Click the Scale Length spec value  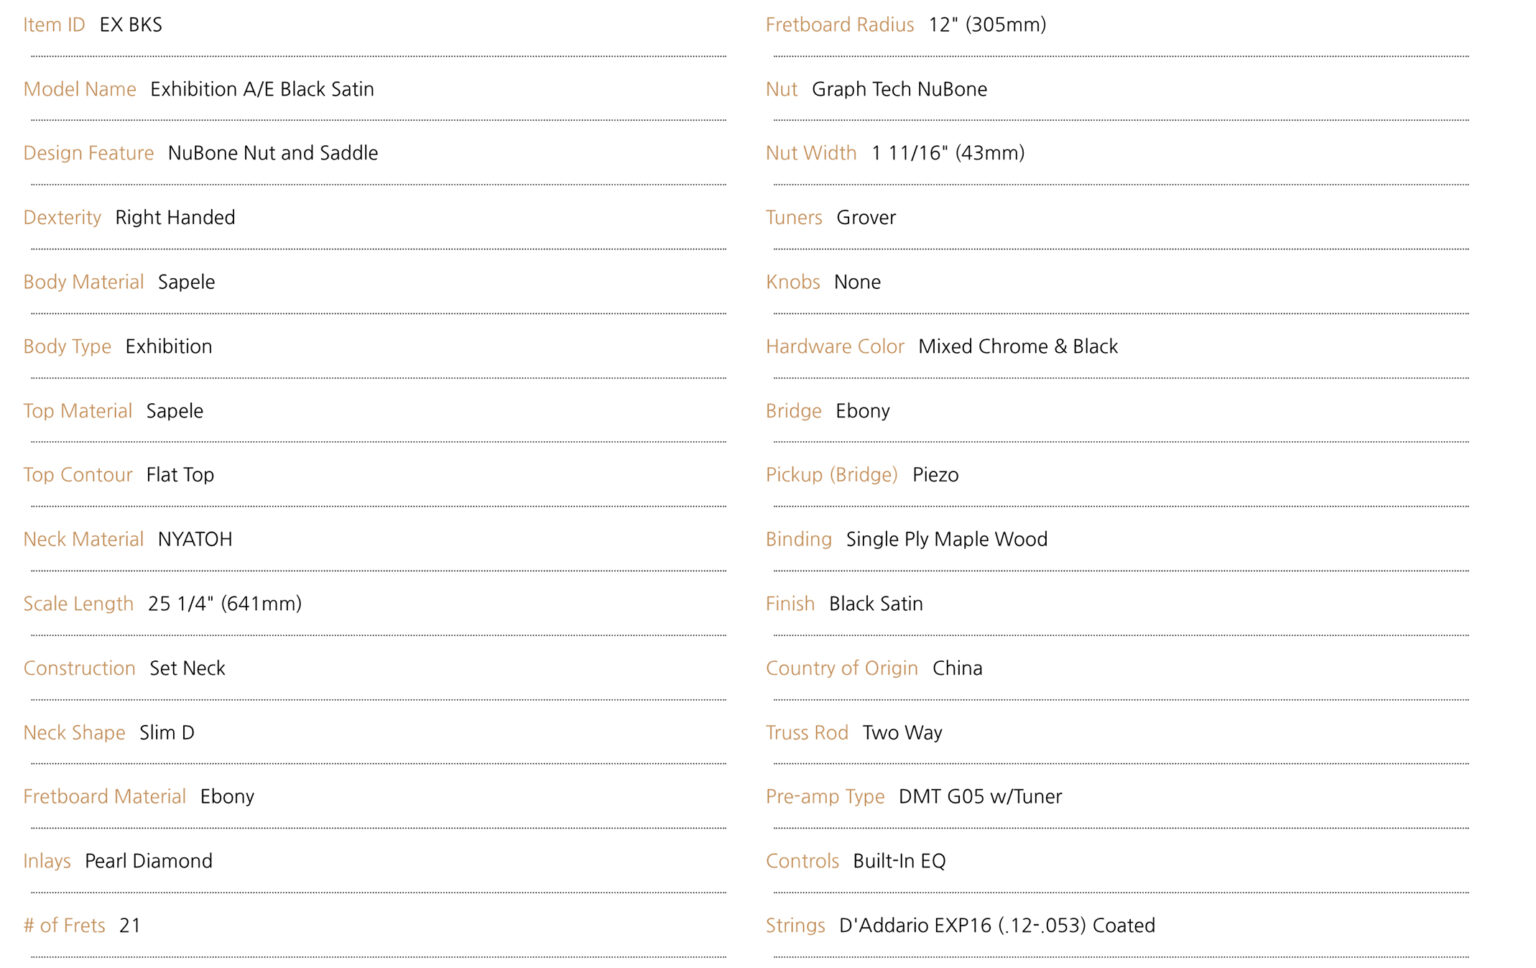tap(225, 604)
